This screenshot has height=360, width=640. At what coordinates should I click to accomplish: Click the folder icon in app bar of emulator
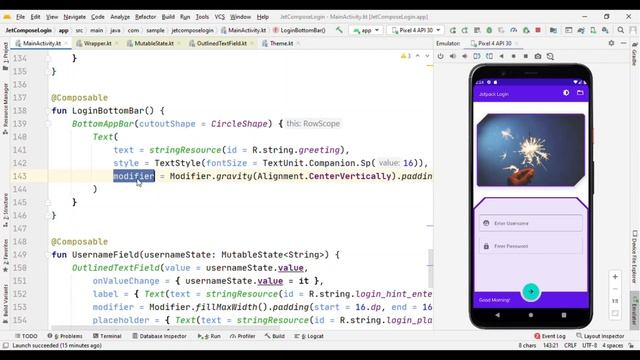580,93
